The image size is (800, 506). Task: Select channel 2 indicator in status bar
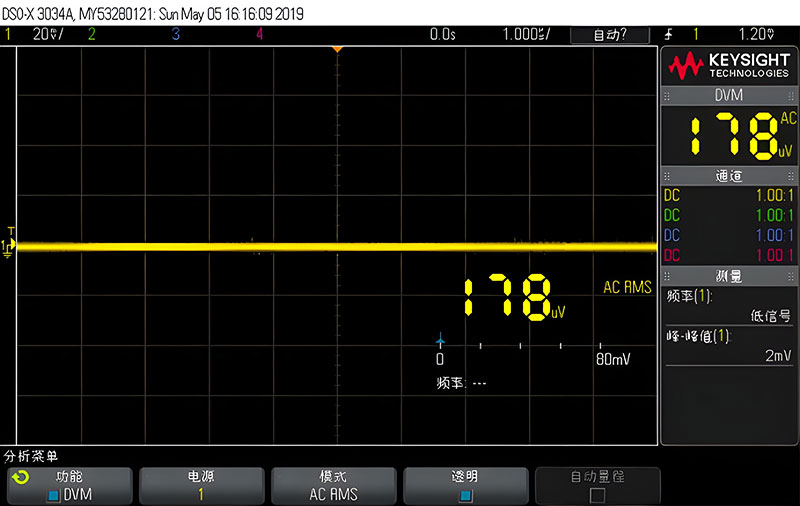[x=91, y=34]
